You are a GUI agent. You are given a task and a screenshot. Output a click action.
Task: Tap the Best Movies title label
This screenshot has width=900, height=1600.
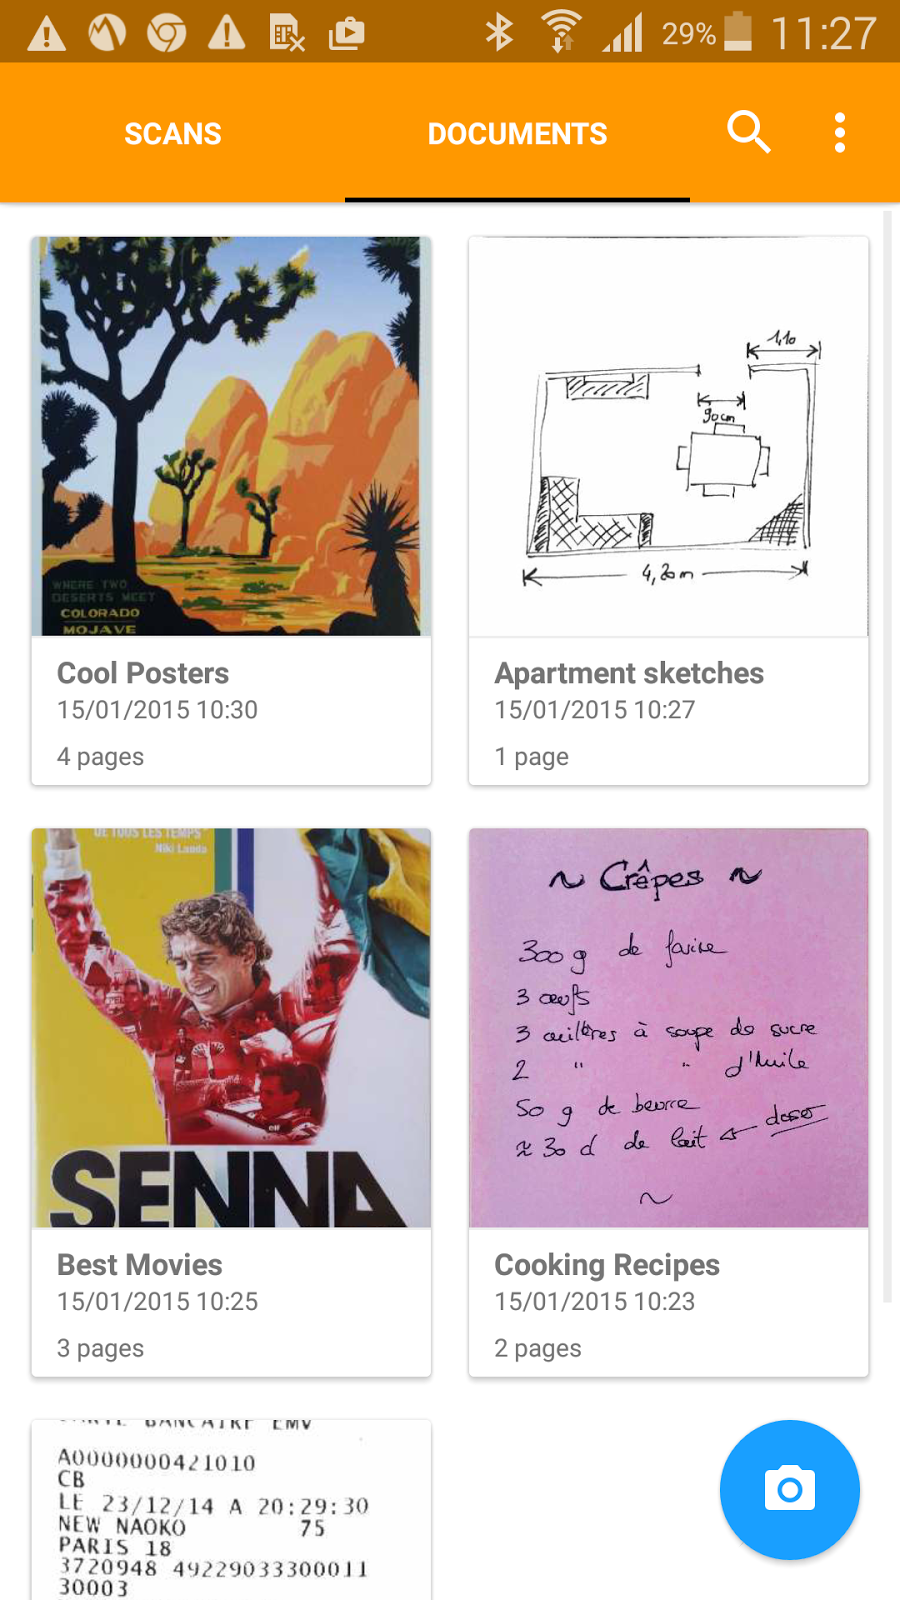140,1265
